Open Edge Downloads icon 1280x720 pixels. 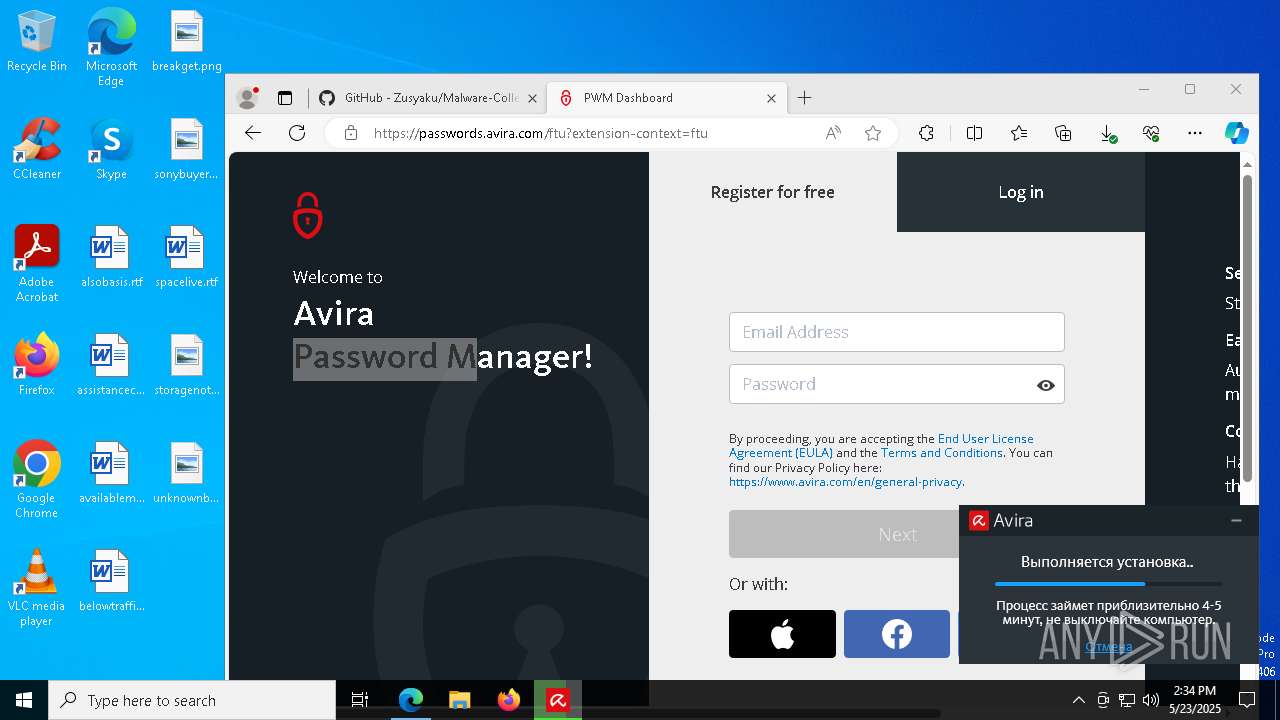pos(1108,133)
